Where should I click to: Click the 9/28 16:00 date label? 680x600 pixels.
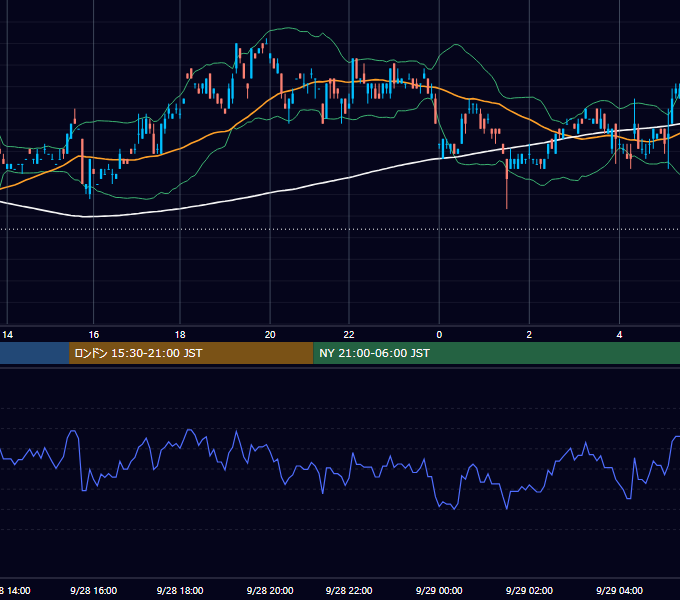[94, 590]
